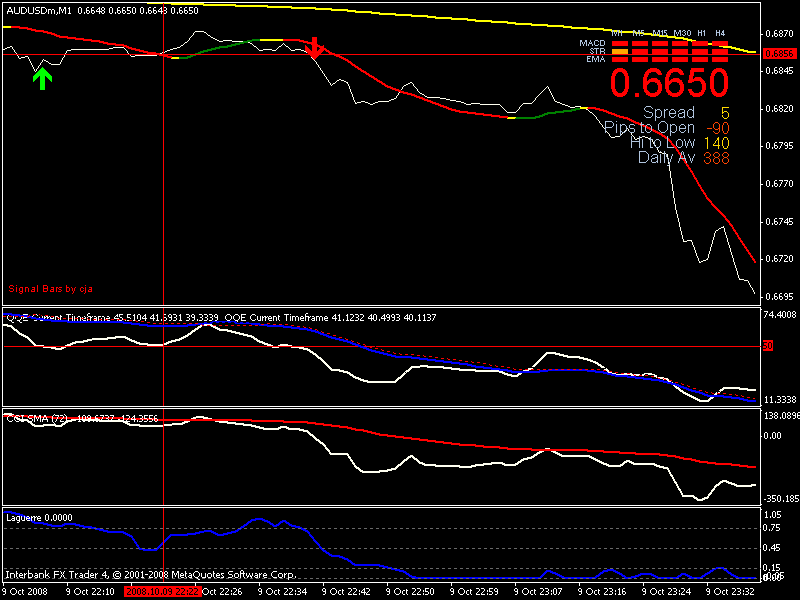Click the MACD signal bar under M5
Viewport: 800px width, 600px height.
pyautogui.click(x=640, y=44)
